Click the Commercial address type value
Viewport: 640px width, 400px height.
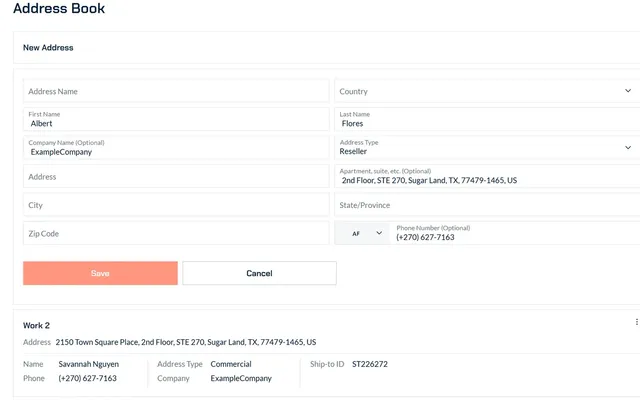coord(231,364)
